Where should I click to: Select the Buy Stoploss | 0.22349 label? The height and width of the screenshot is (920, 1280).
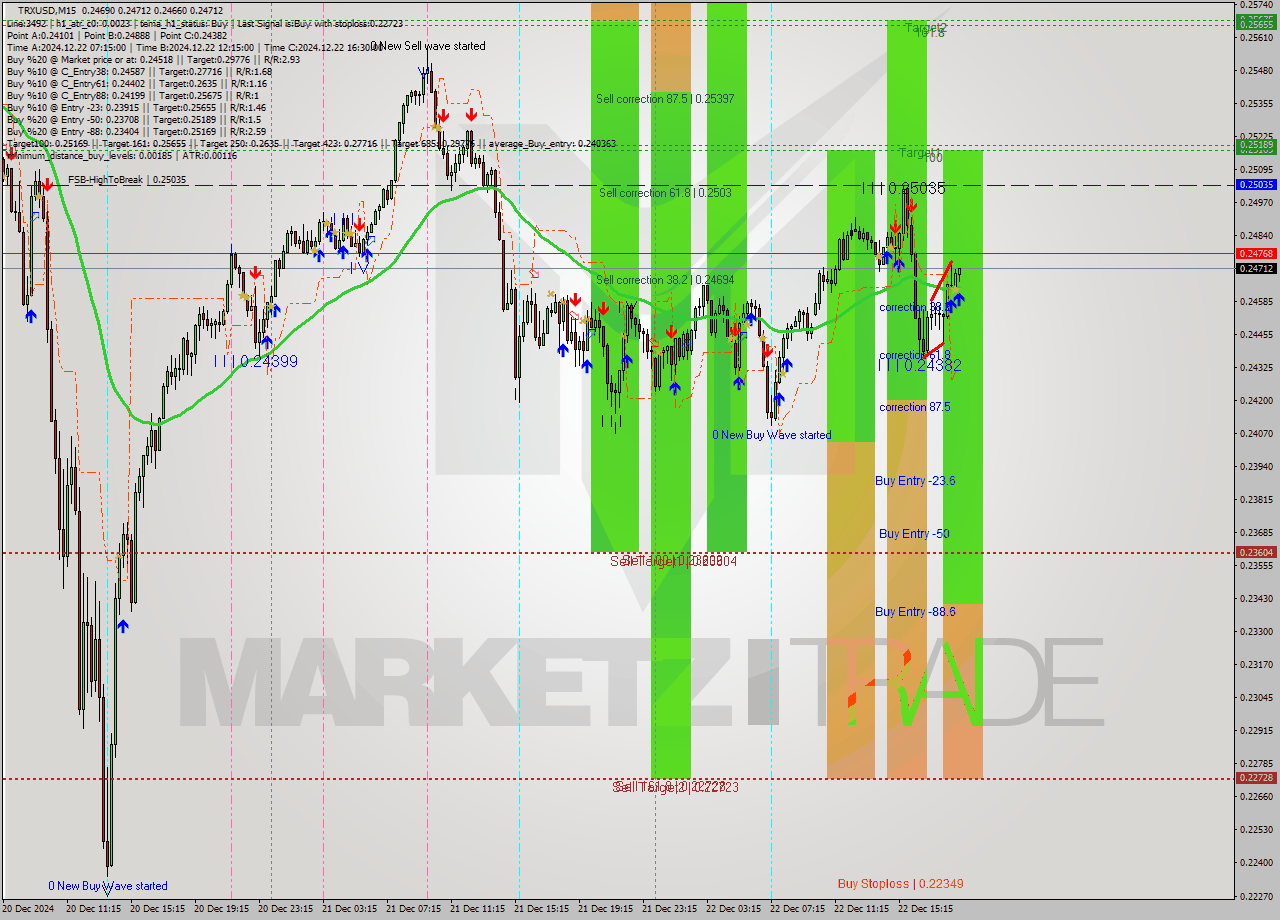tap(900, 884)
